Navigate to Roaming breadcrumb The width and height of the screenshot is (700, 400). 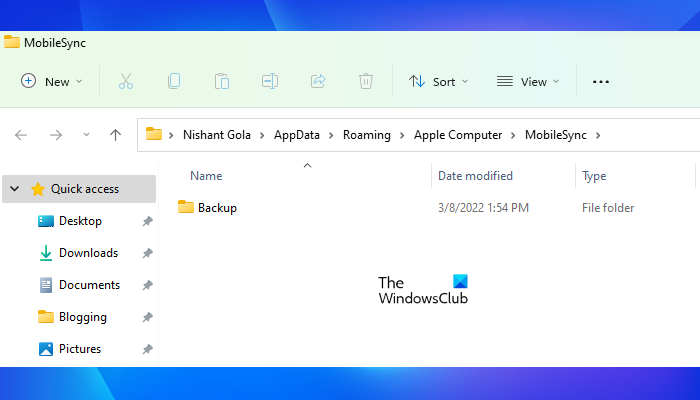[x=367, y=135]
